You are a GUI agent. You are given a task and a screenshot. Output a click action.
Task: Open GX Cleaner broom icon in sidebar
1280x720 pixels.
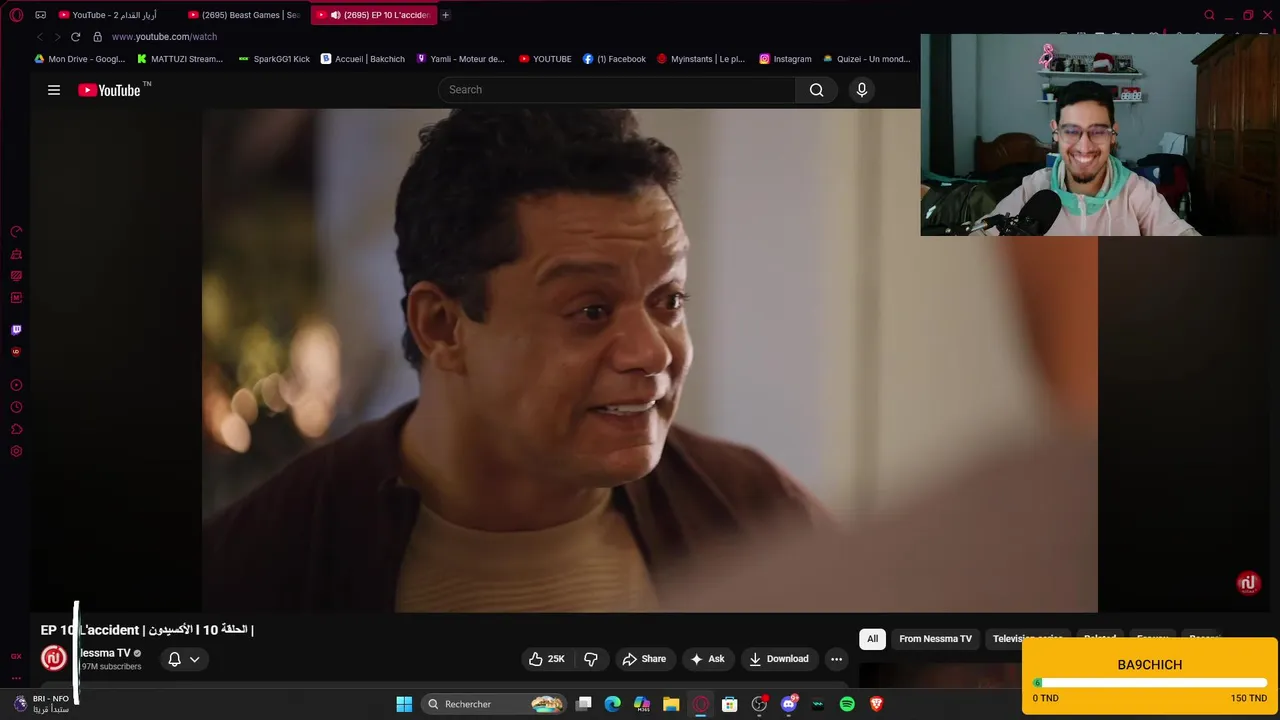click(x=16, y=254)
